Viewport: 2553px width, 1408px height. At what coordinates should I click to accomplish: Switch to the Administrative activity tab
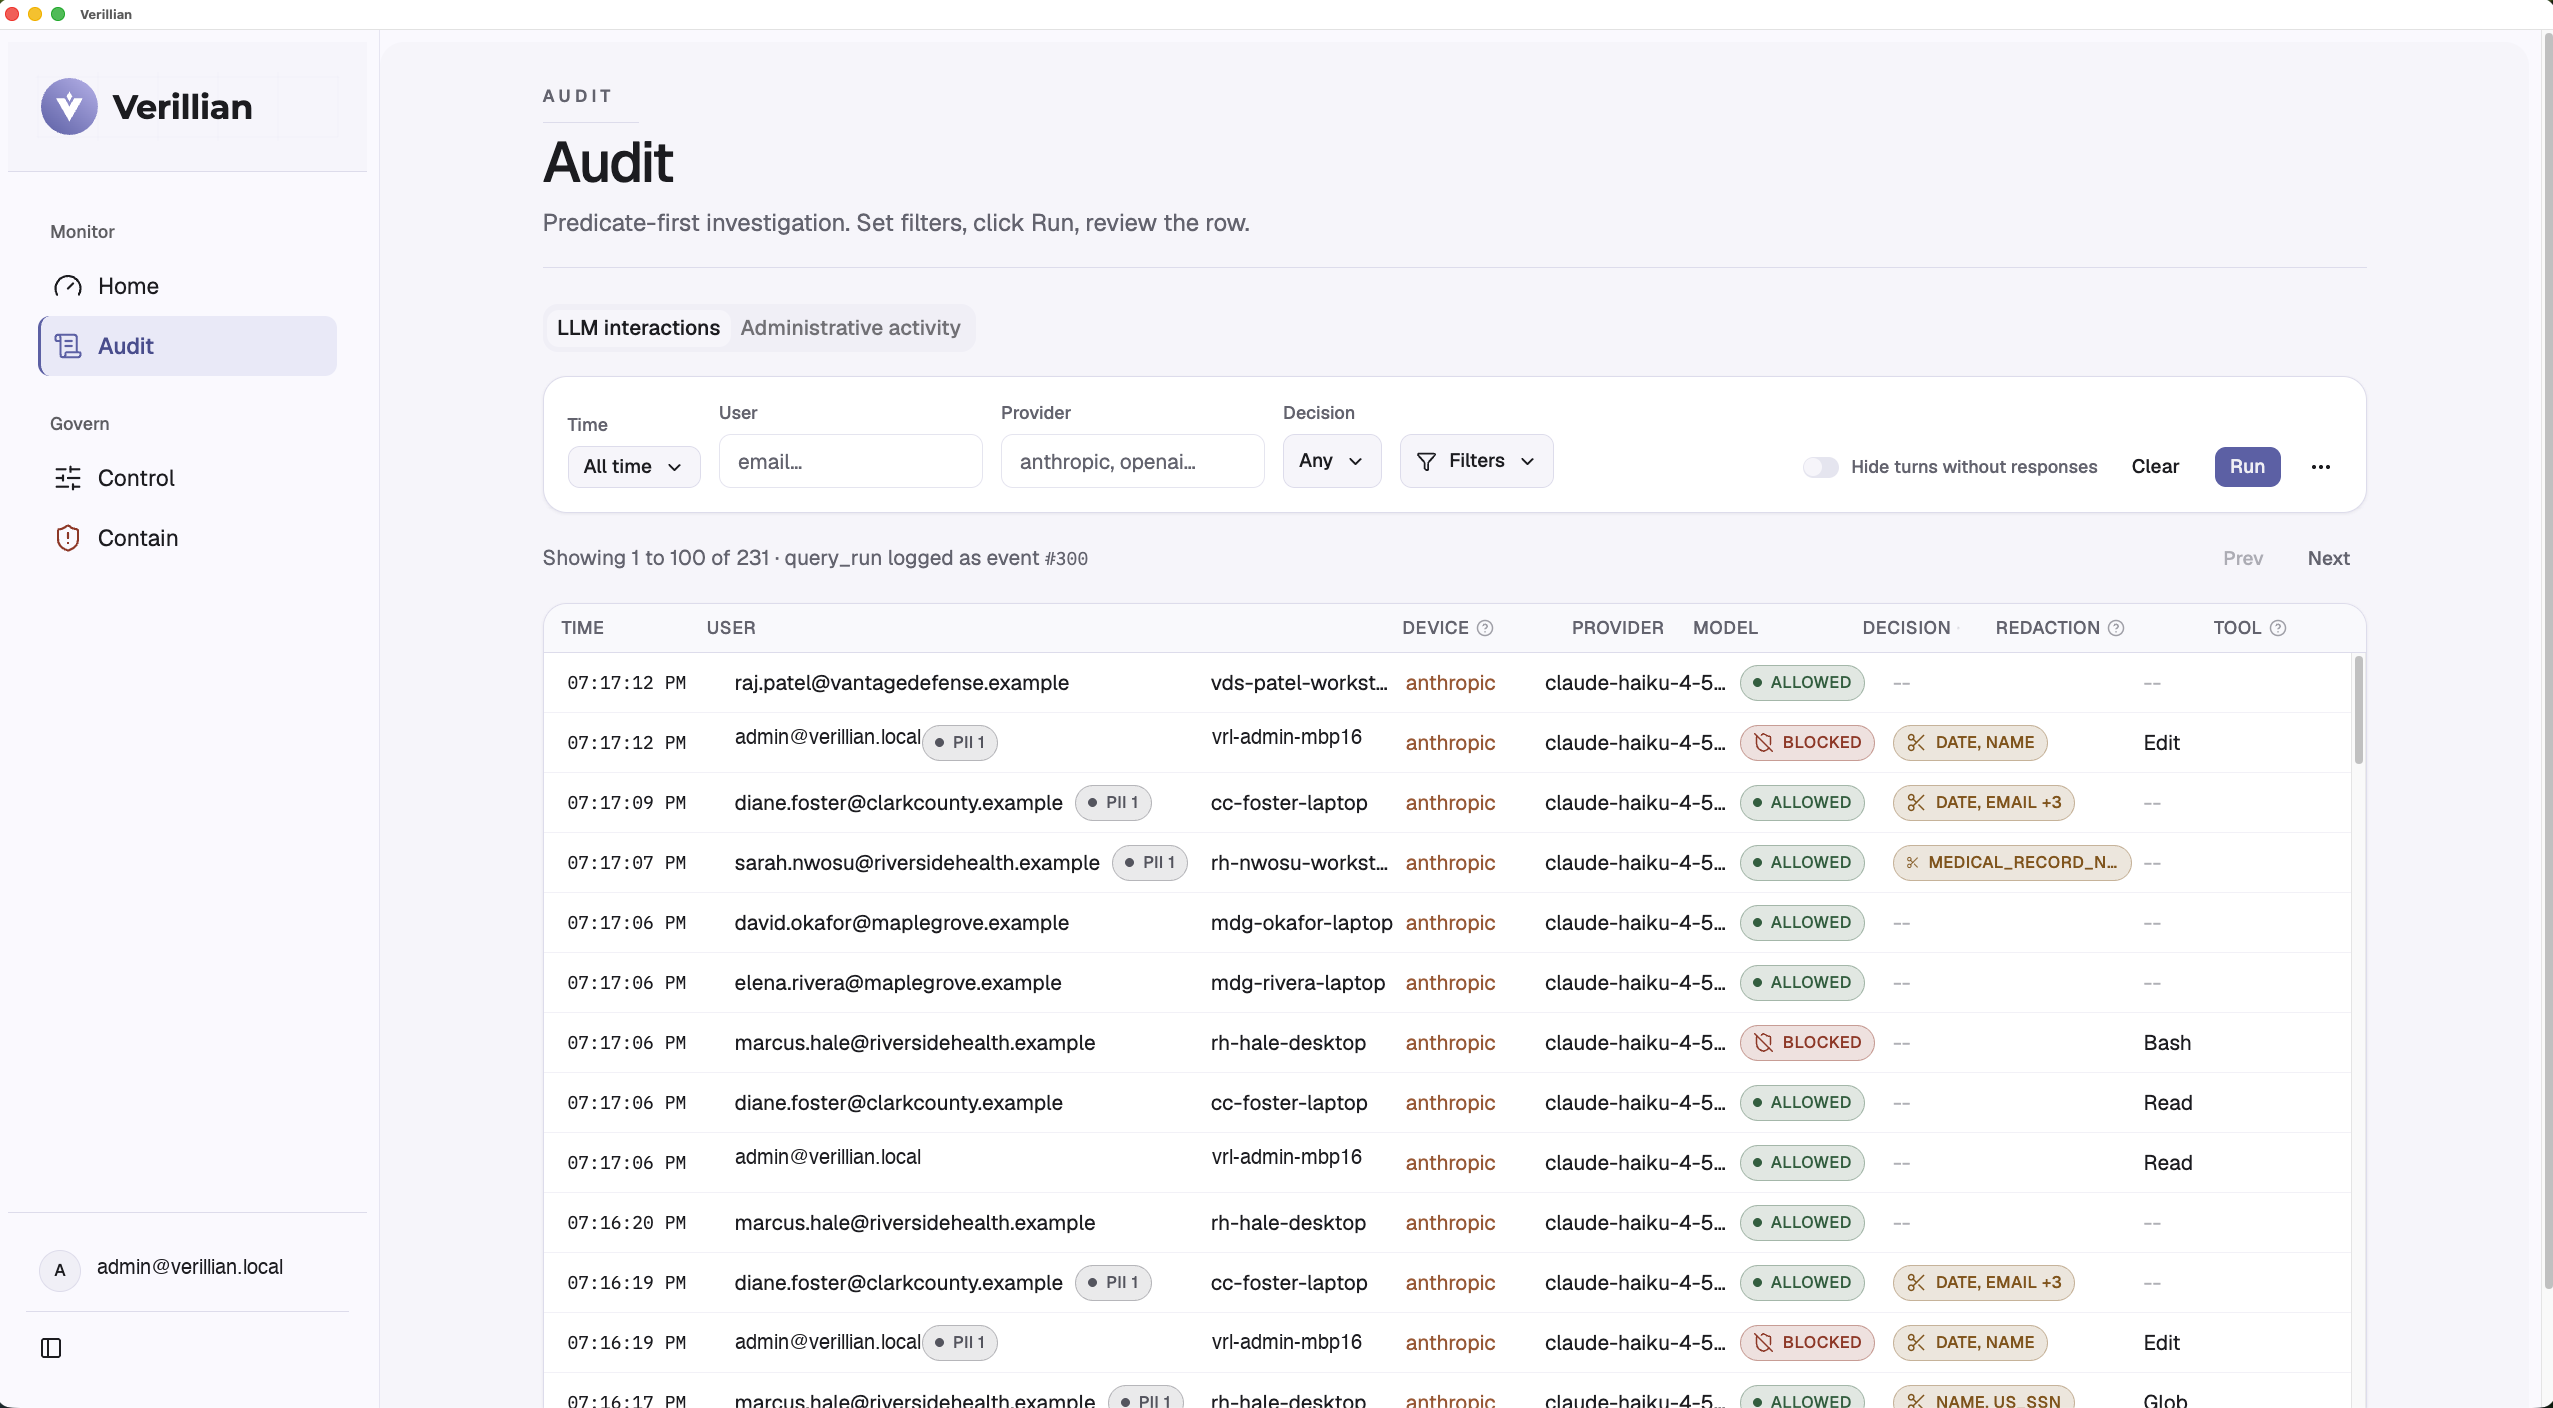pos(850,328)
